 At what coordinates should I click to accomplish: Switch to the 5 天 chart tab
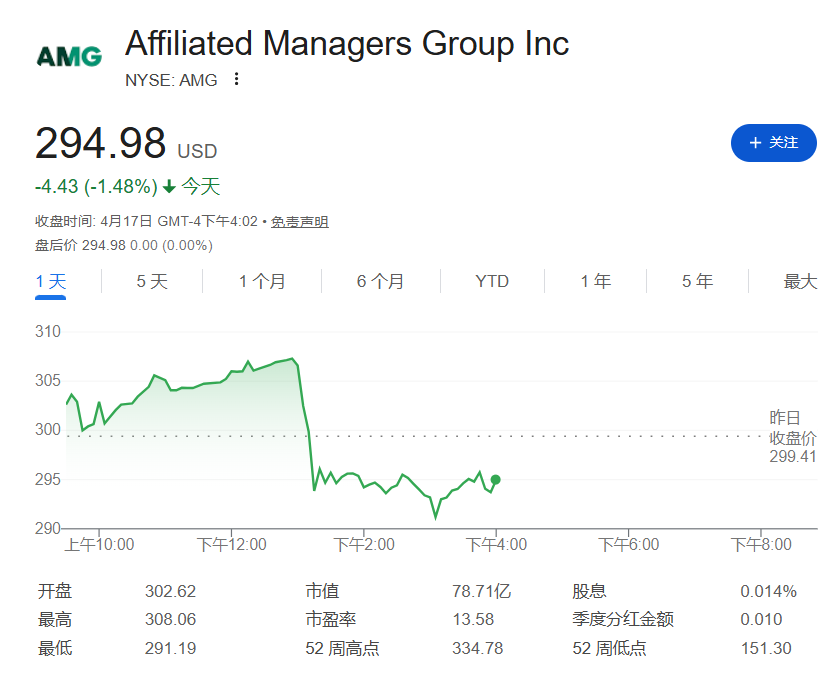click(x=152, y=281)
